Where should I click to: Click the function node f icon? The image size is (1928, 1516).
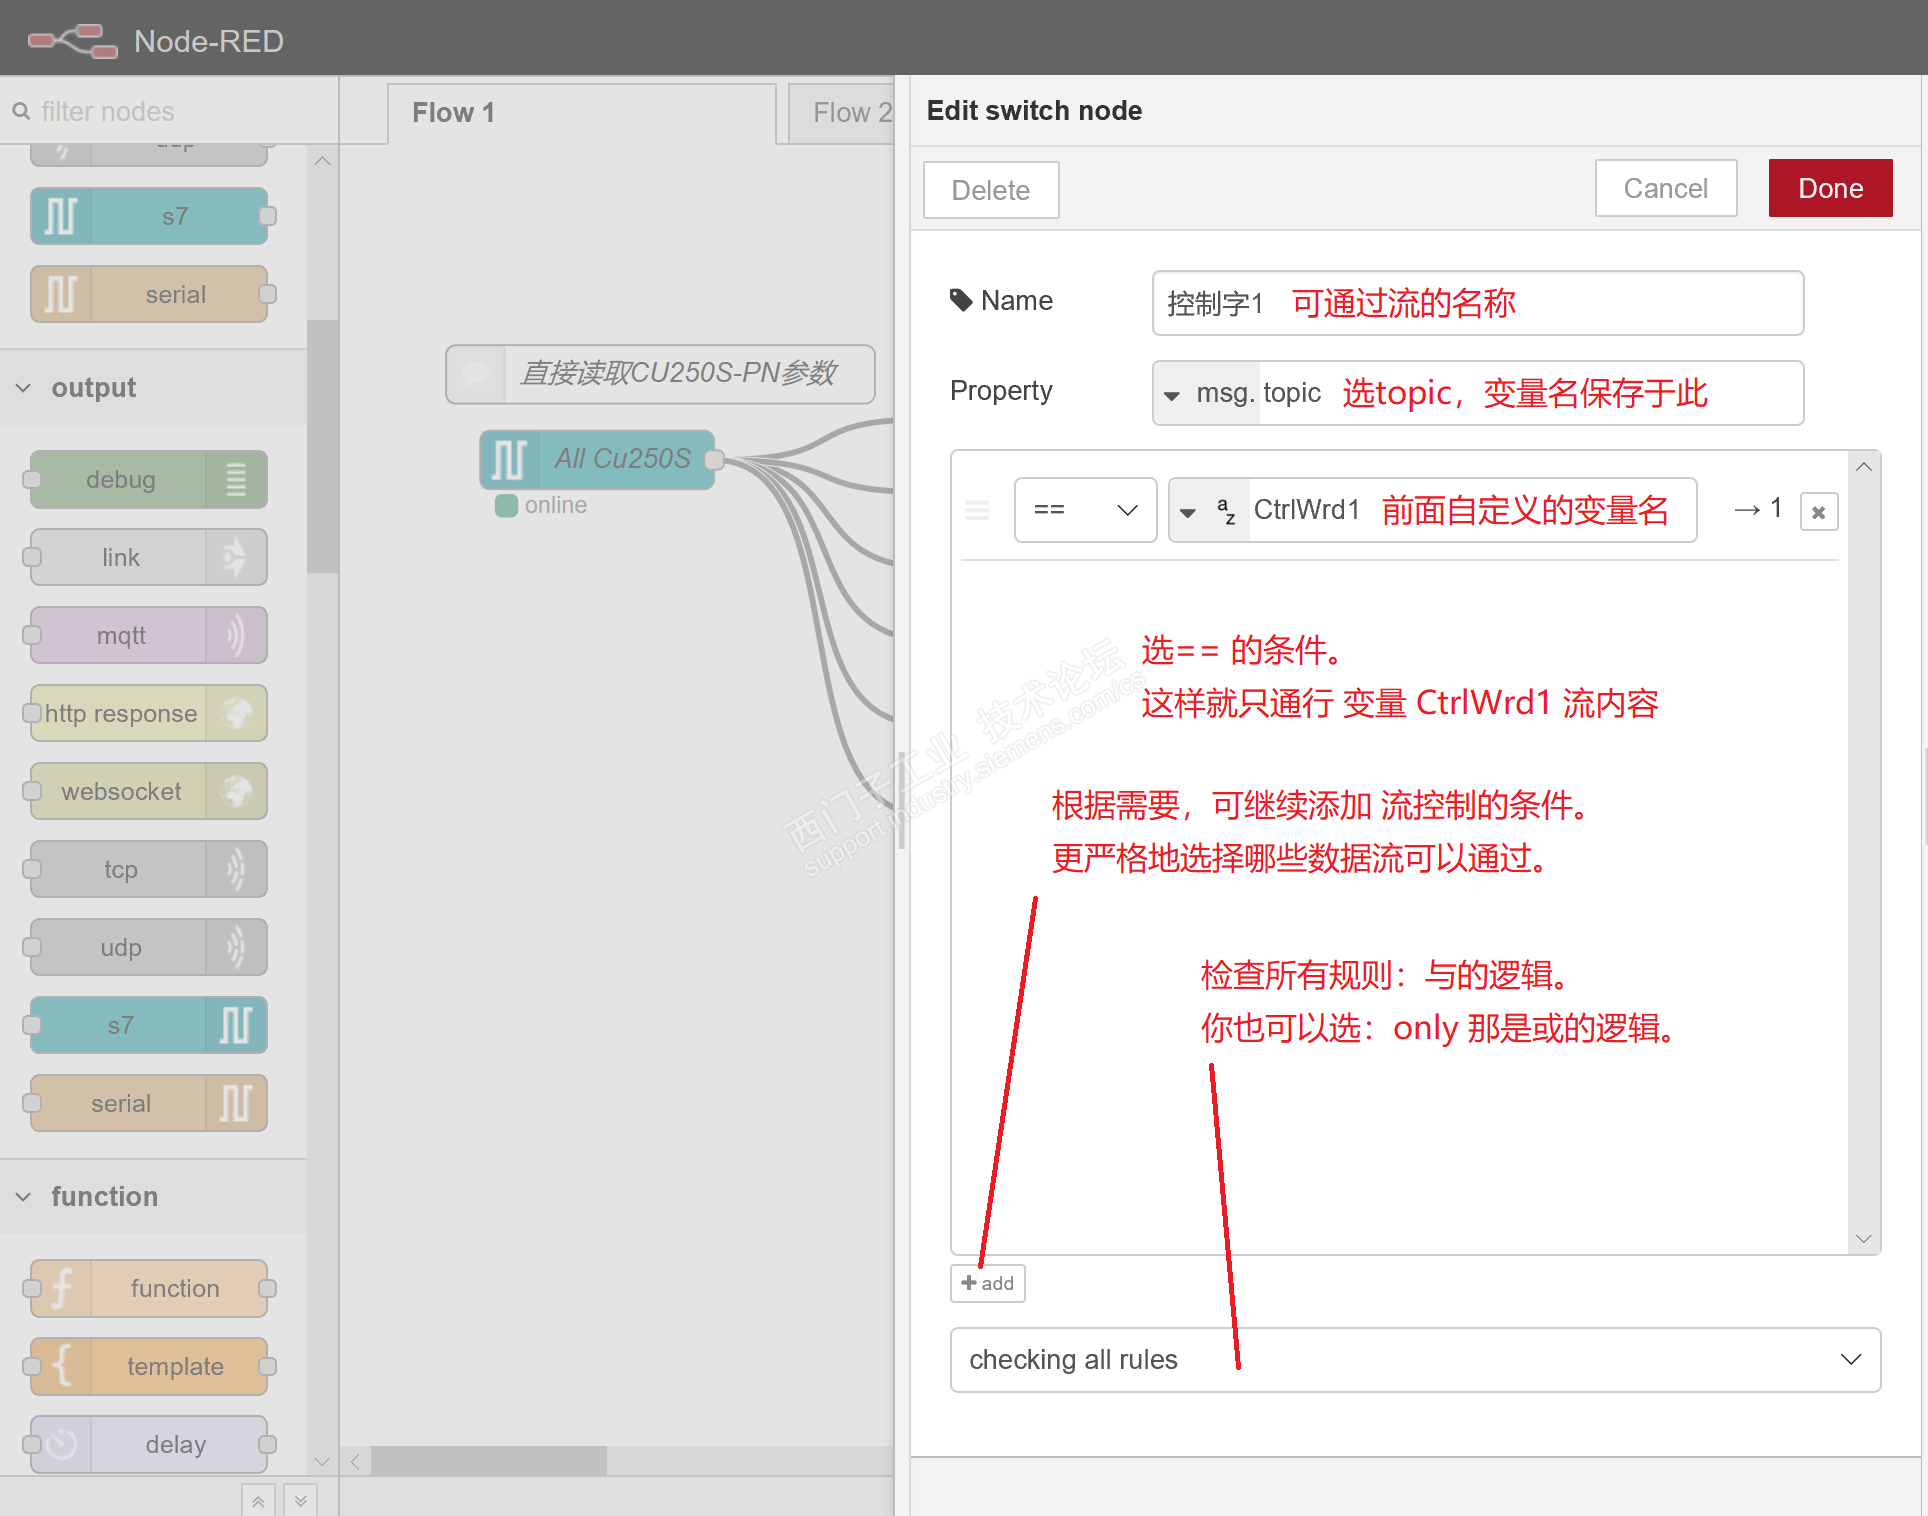61,1288
